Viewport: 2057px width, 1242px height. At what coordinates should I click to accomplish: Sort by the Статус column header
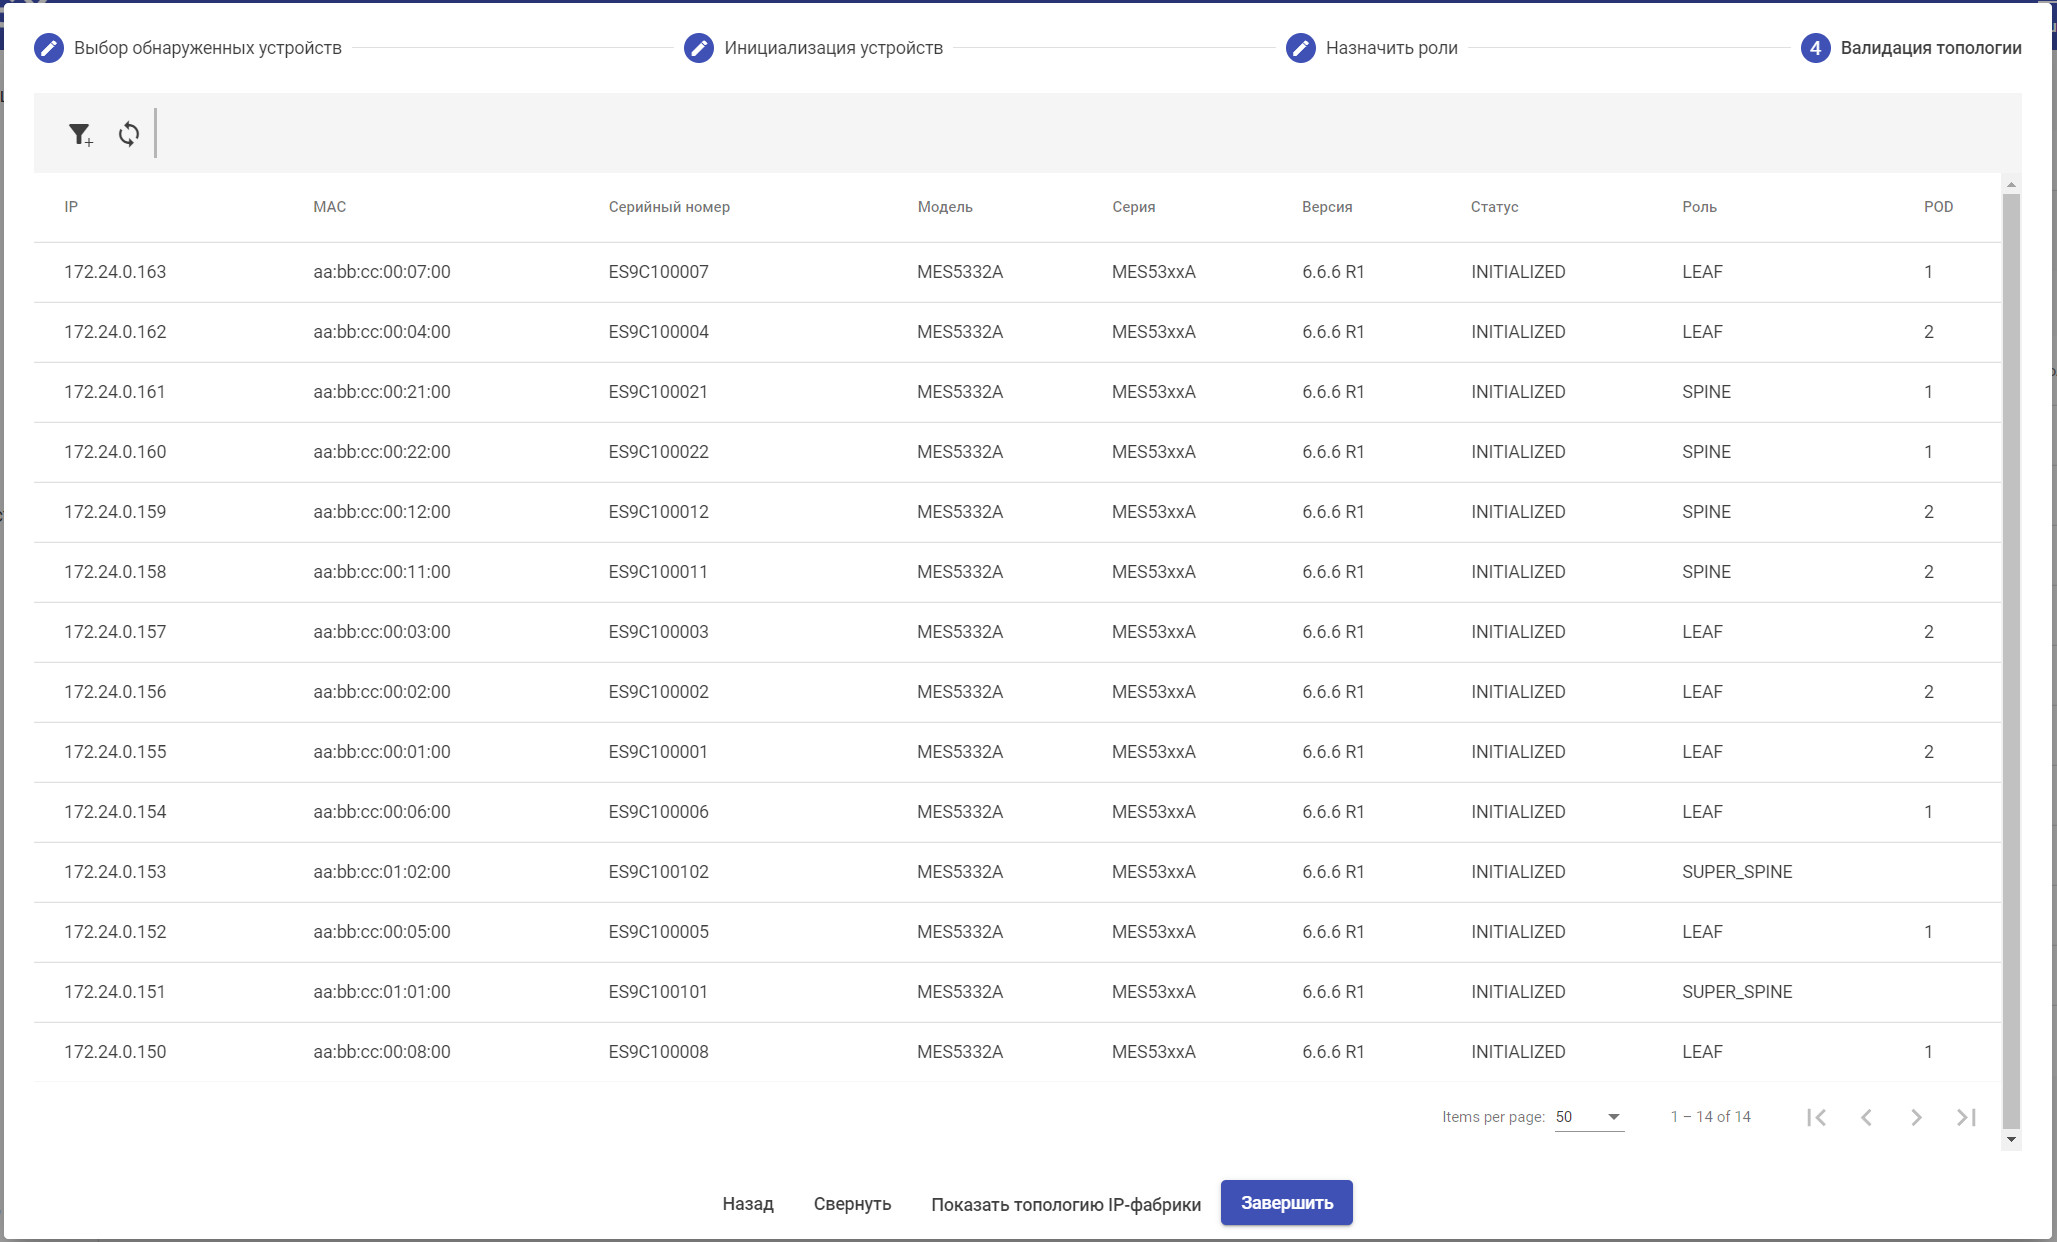[1494, 207]
